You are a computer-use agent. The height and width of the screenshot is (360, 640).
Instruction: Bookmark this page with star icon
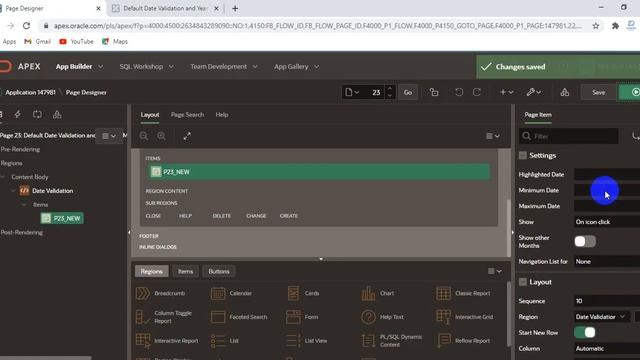pos(596,26)
